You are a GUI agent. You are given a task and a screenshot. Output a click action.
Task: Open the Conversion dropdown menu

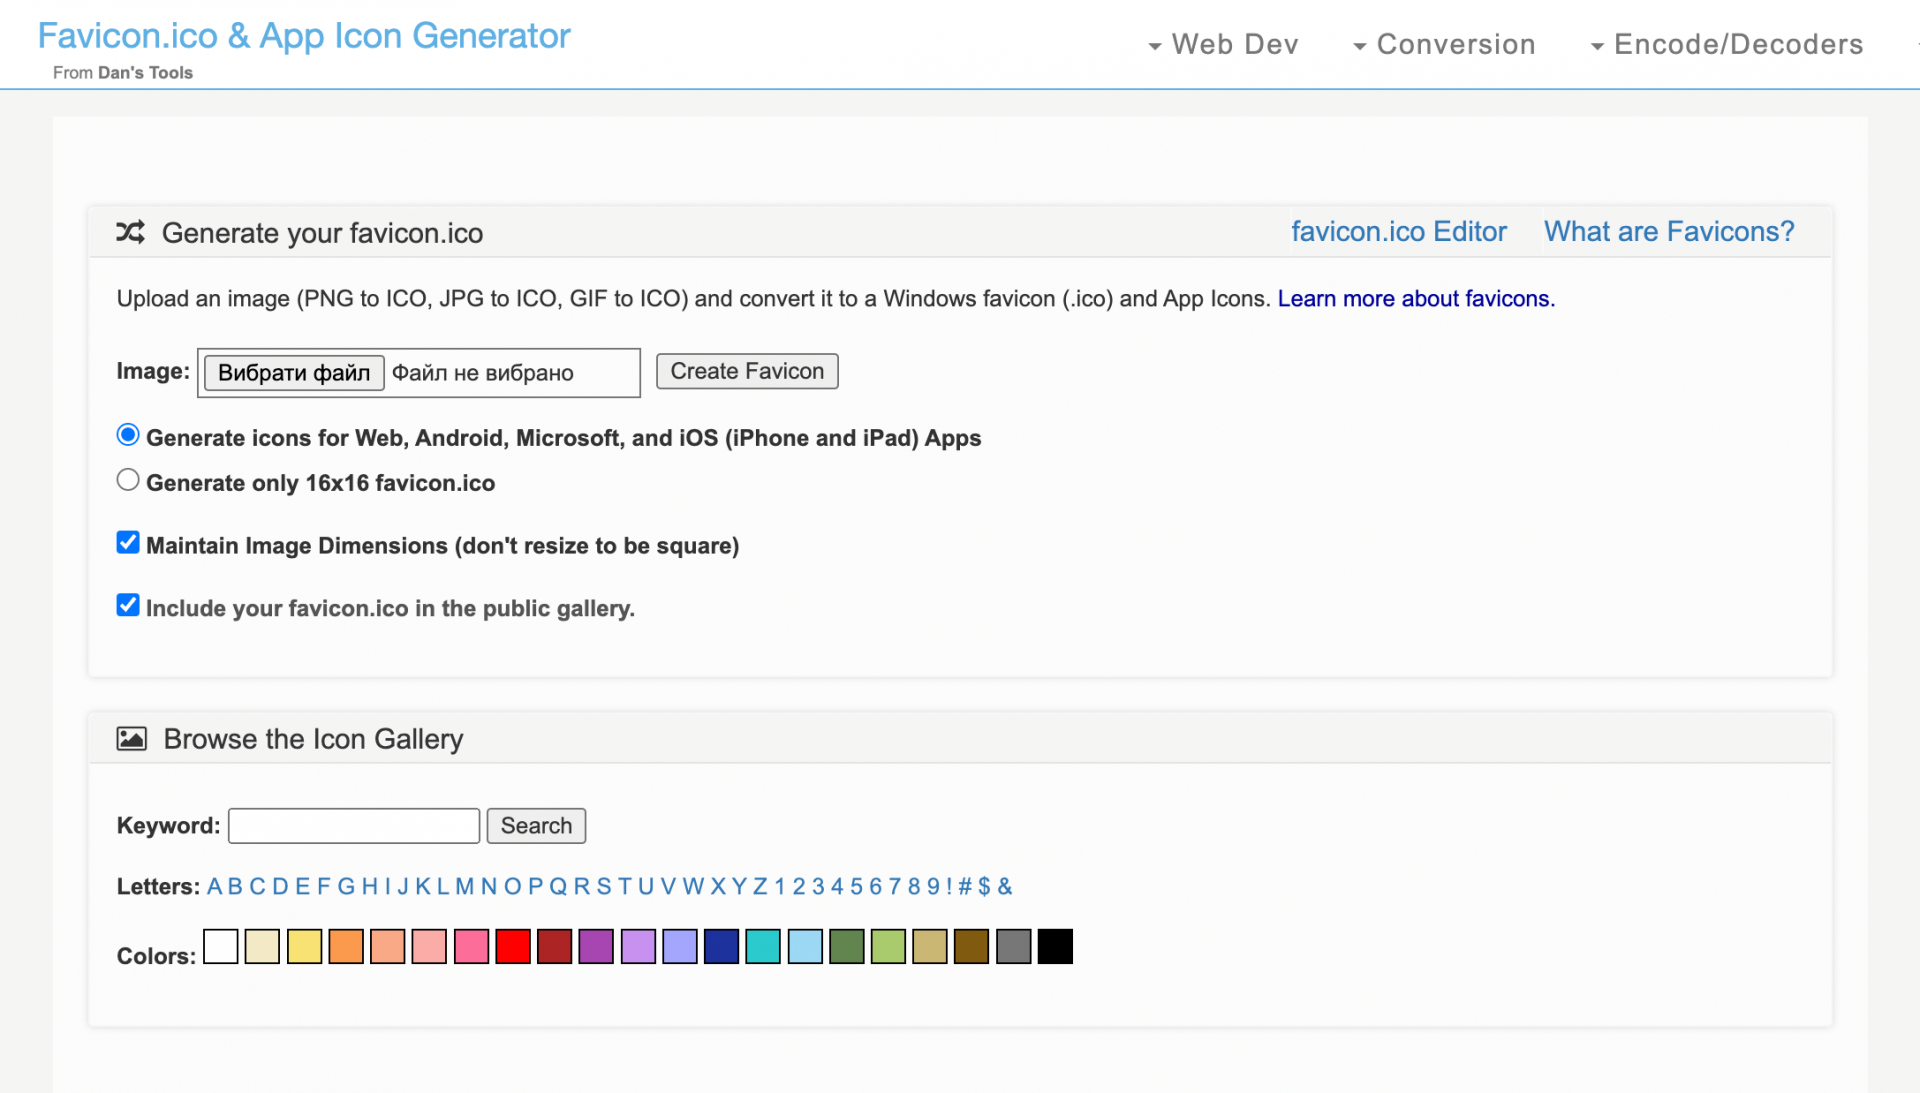pyautogui.click(x=1444, y=45)
